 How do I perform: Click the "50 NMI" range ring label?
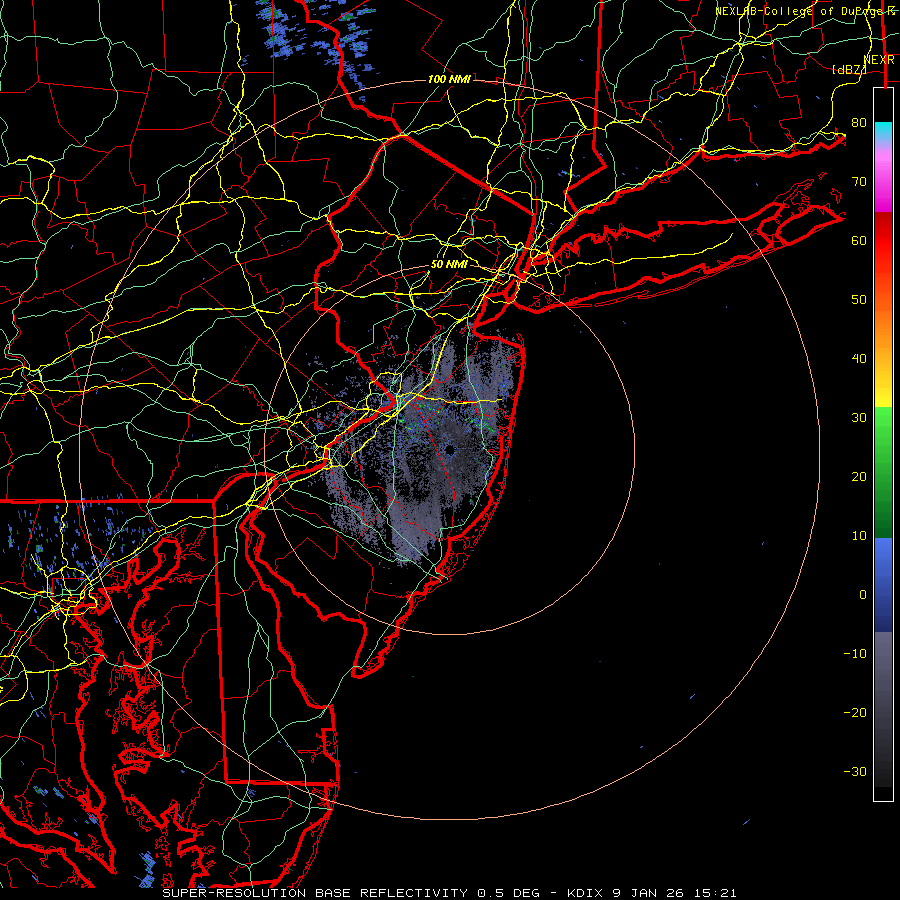point(449,265)
